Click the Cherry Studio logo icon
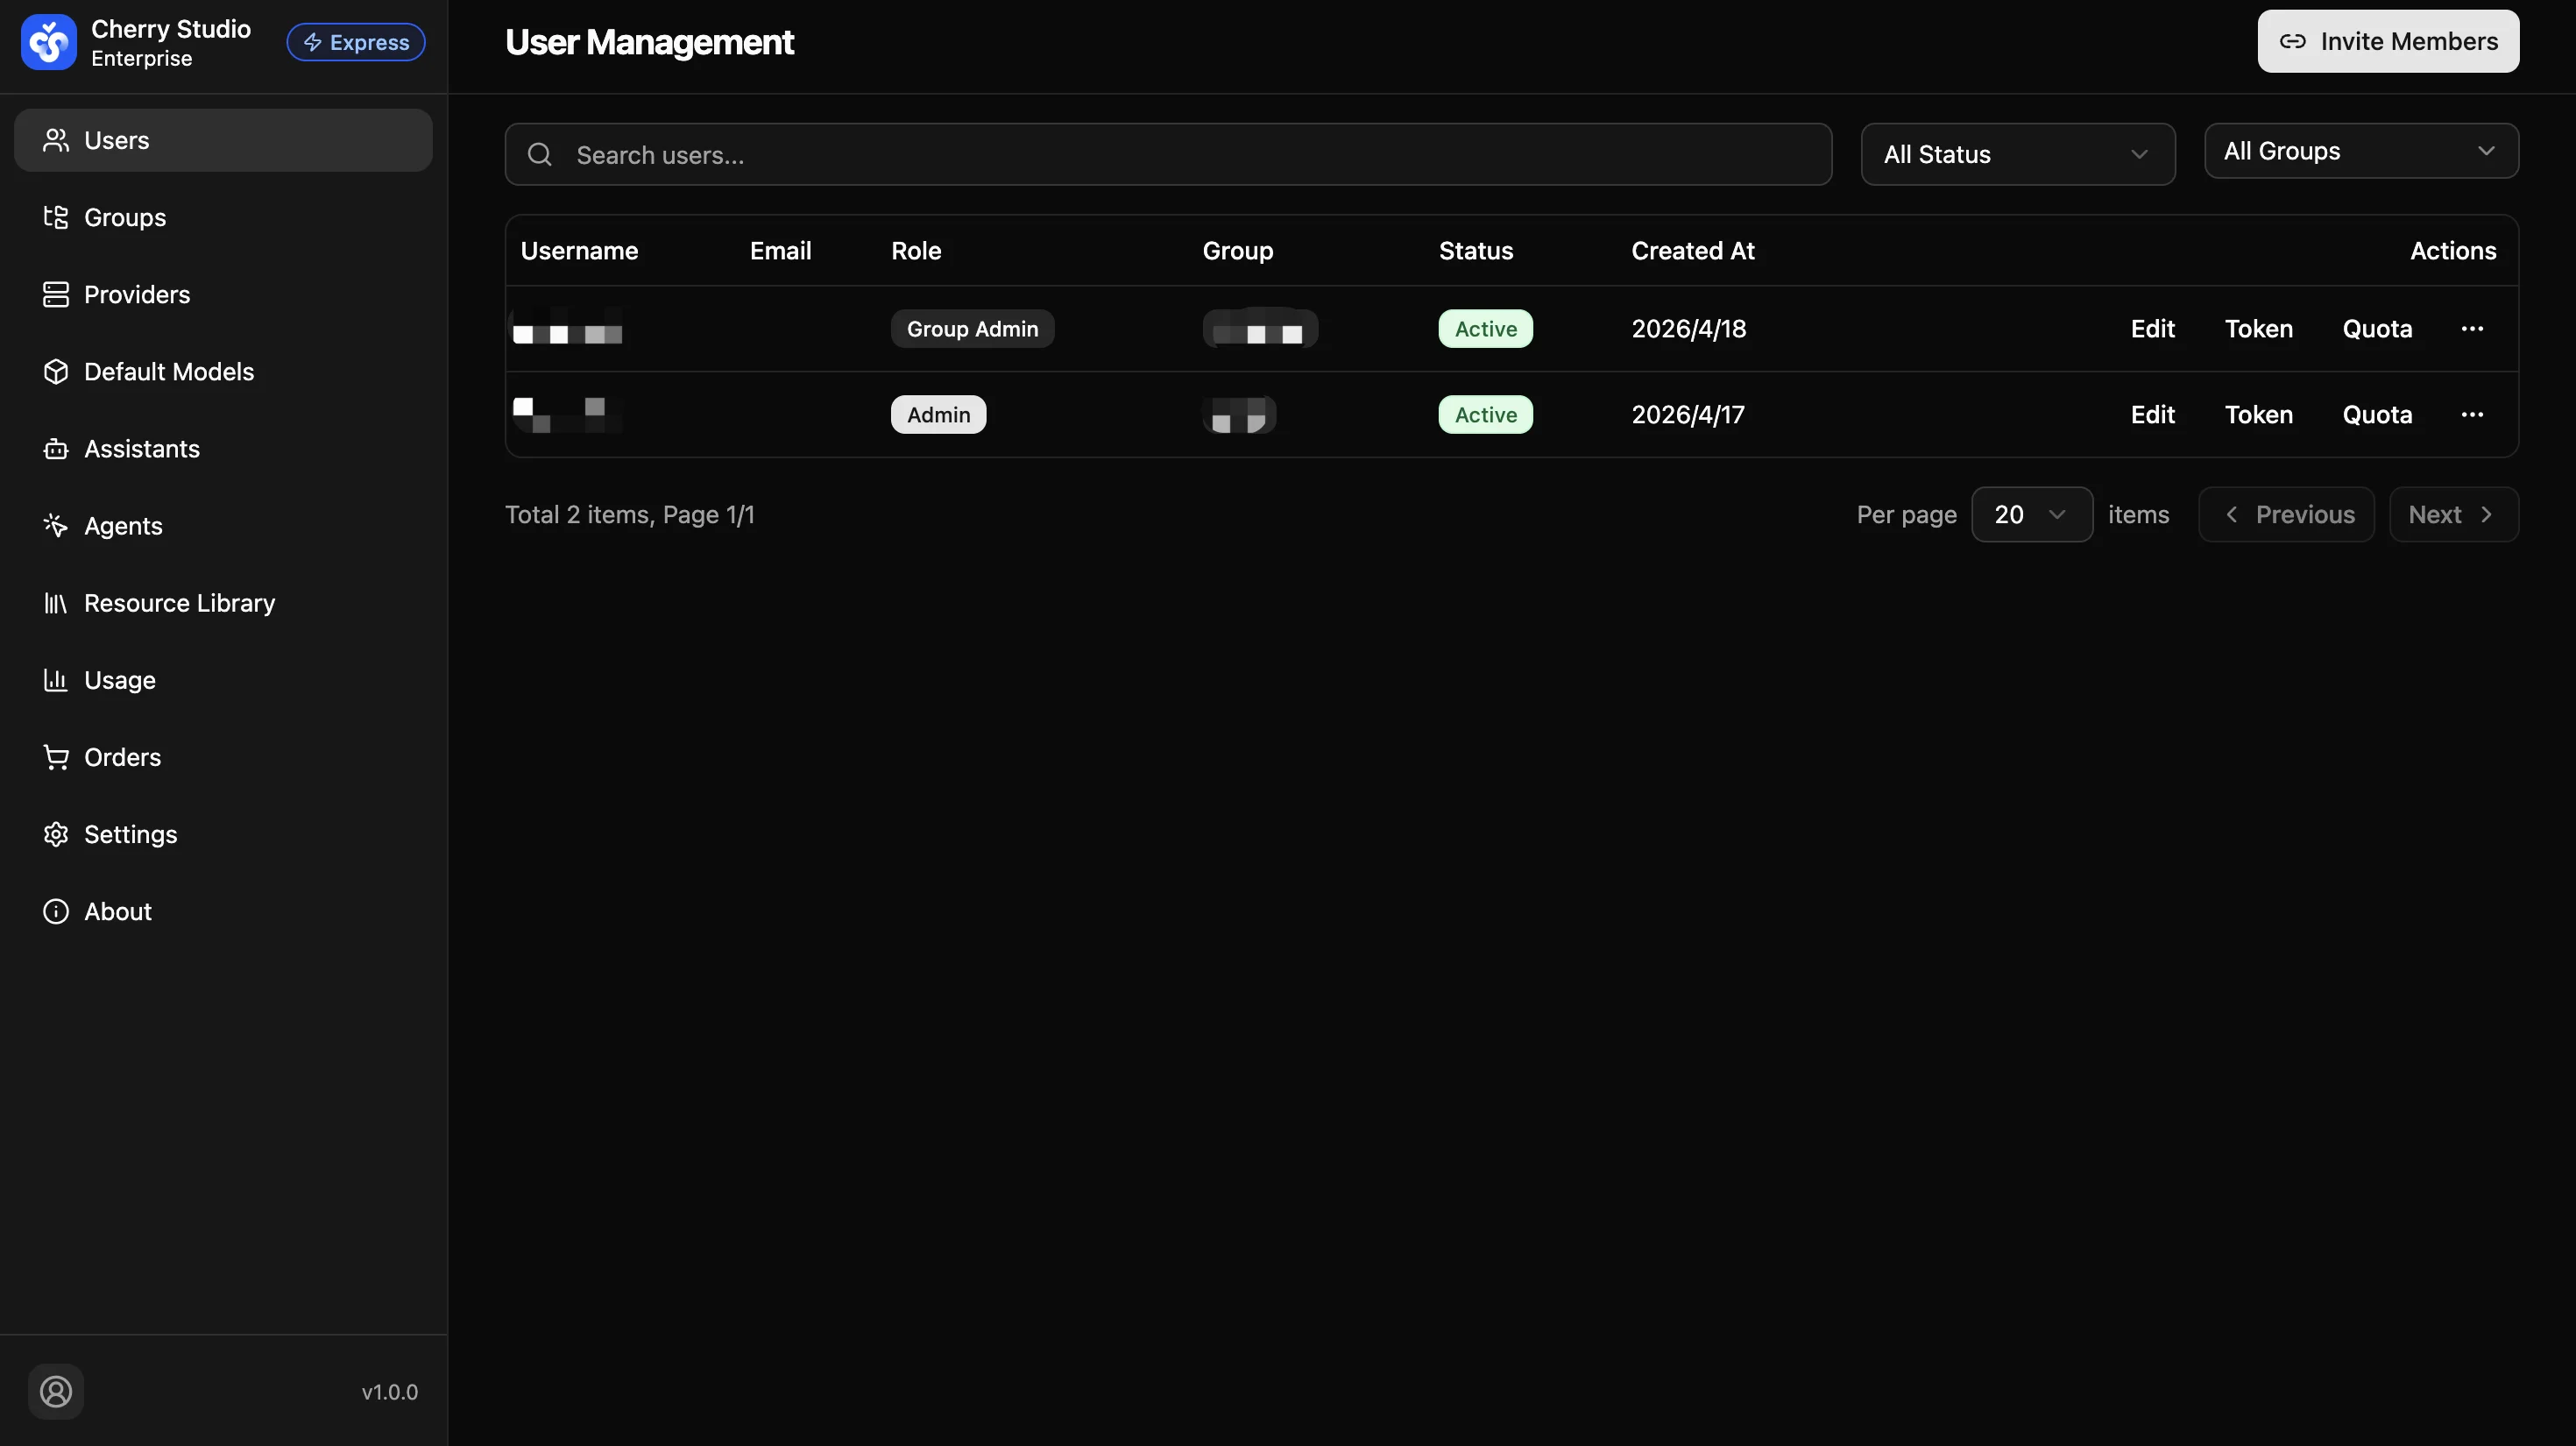The height and width of the screenshot is (1446, 2576). point(49,42)
